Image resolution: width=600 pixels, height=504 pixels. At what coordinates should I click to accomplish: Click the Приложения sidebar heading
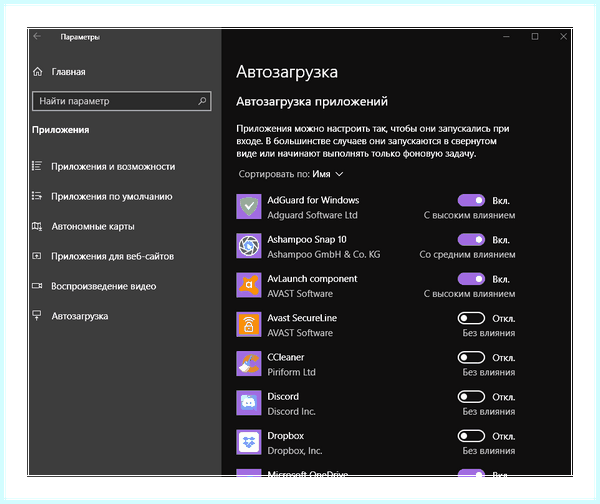click(x=60, y=130)
